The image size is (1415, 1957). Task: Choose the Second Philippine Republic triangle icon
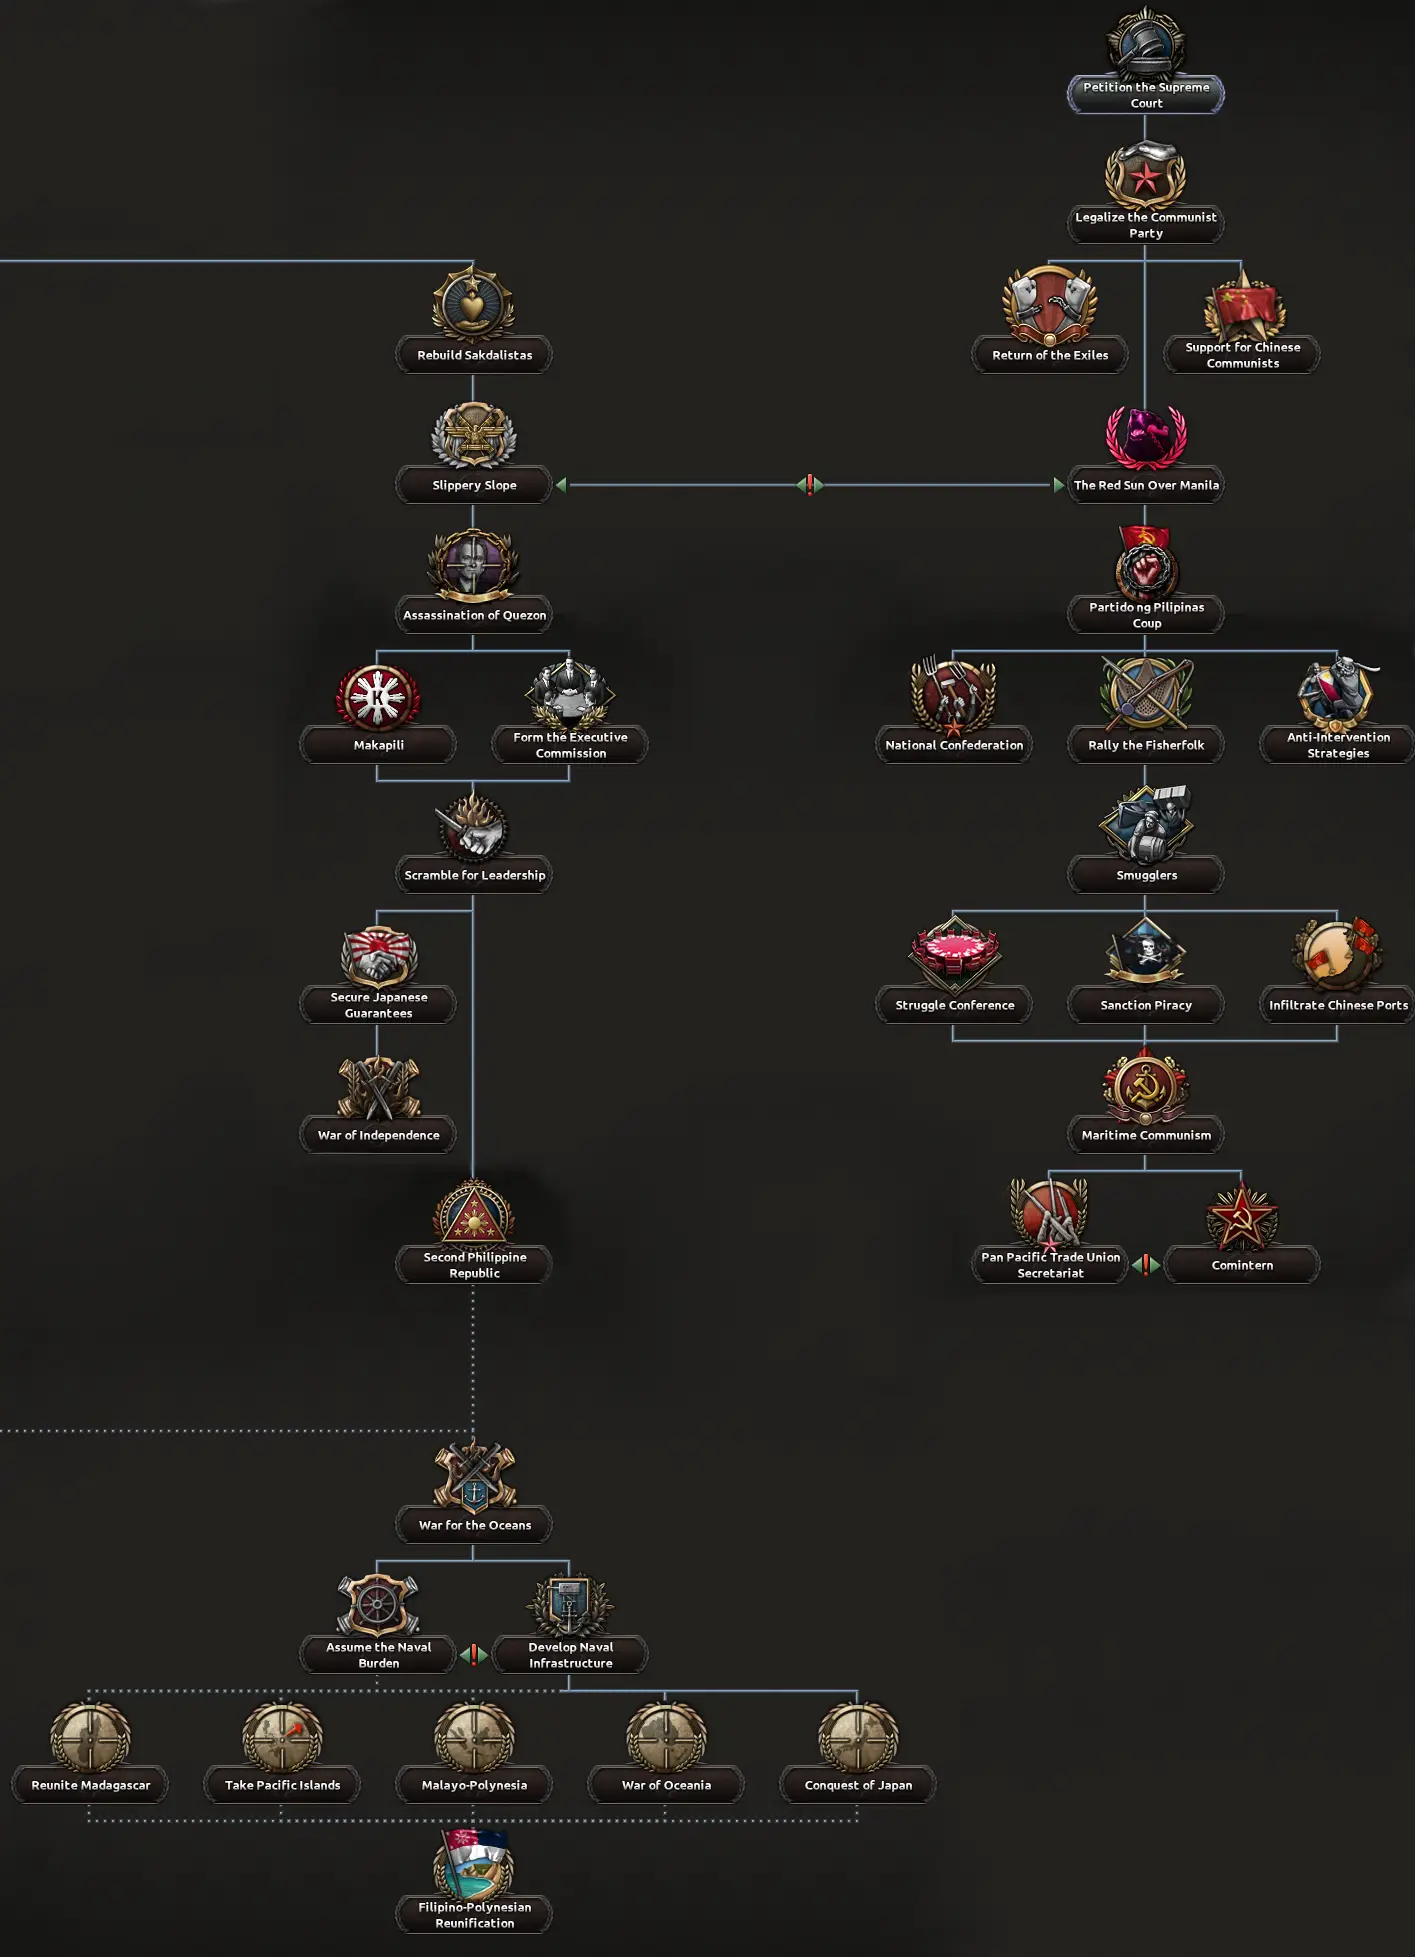474,1213
